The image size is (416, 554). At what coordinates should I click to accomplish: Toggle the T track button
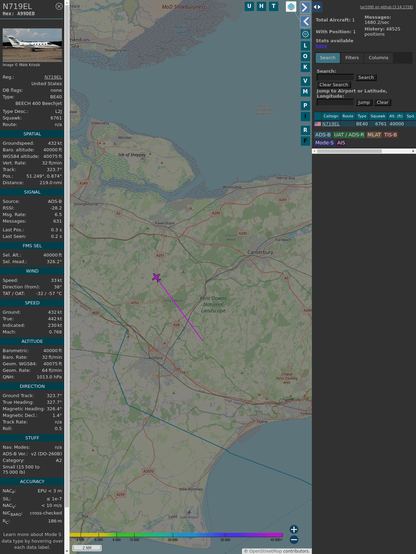pos(273,6)
